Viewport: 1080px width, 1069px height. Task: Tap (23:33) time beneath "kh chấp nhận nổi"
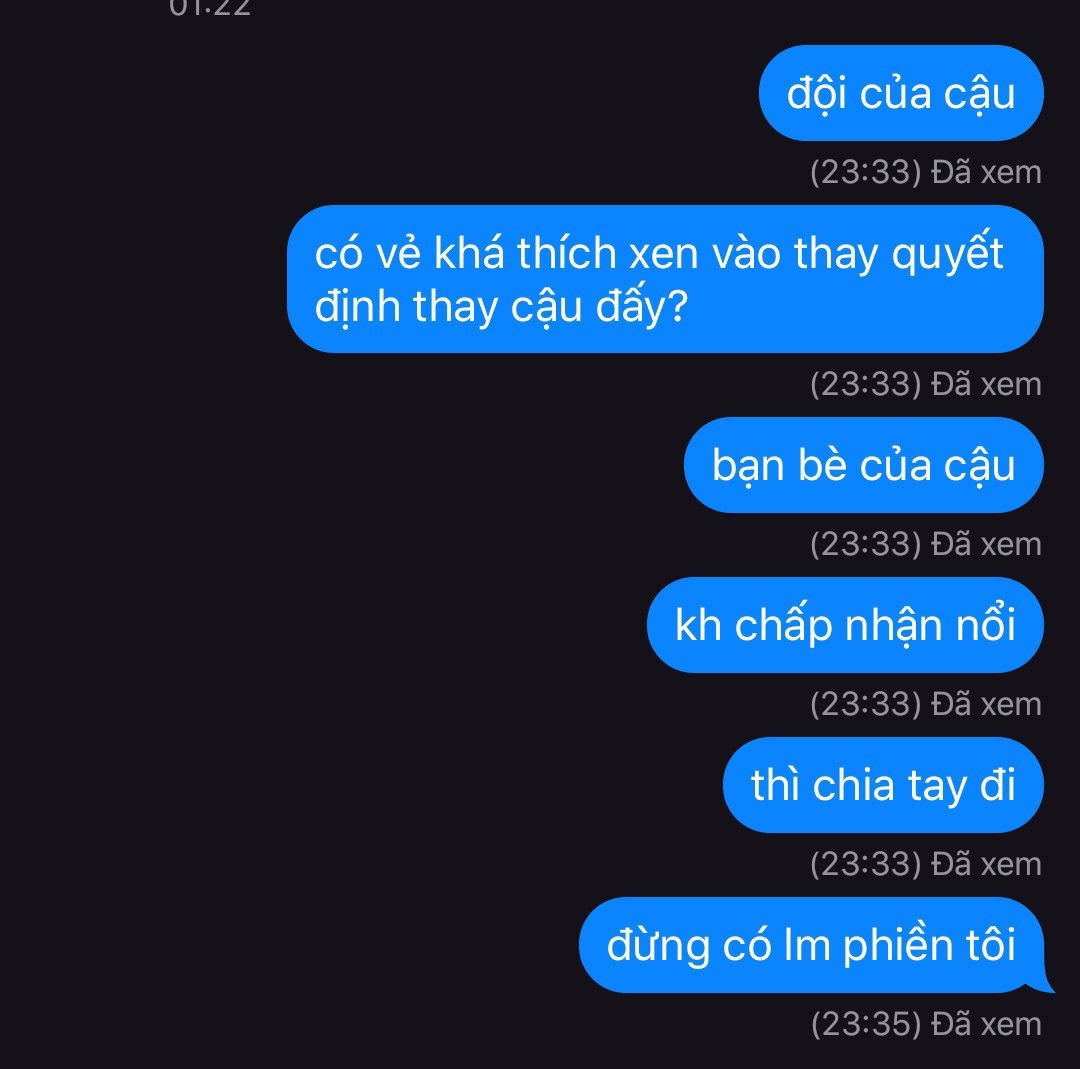point(866,704)
